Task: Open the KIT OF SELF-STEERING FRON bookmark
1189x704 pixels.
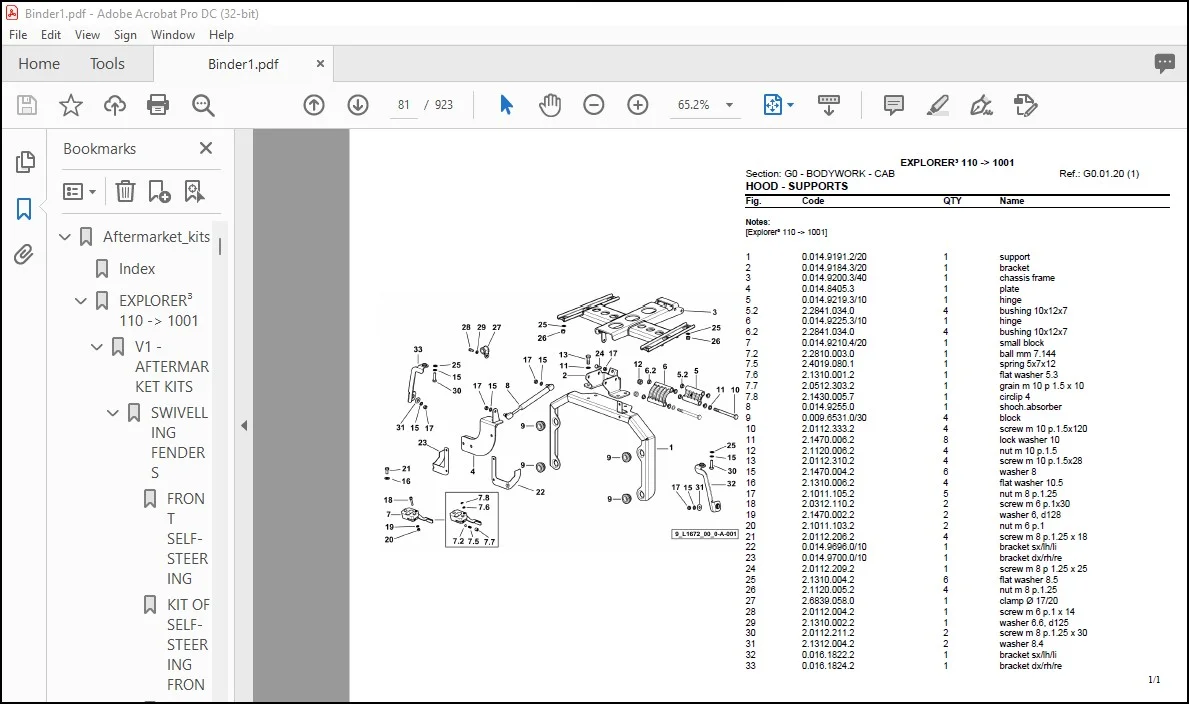Action: point(187,644)
